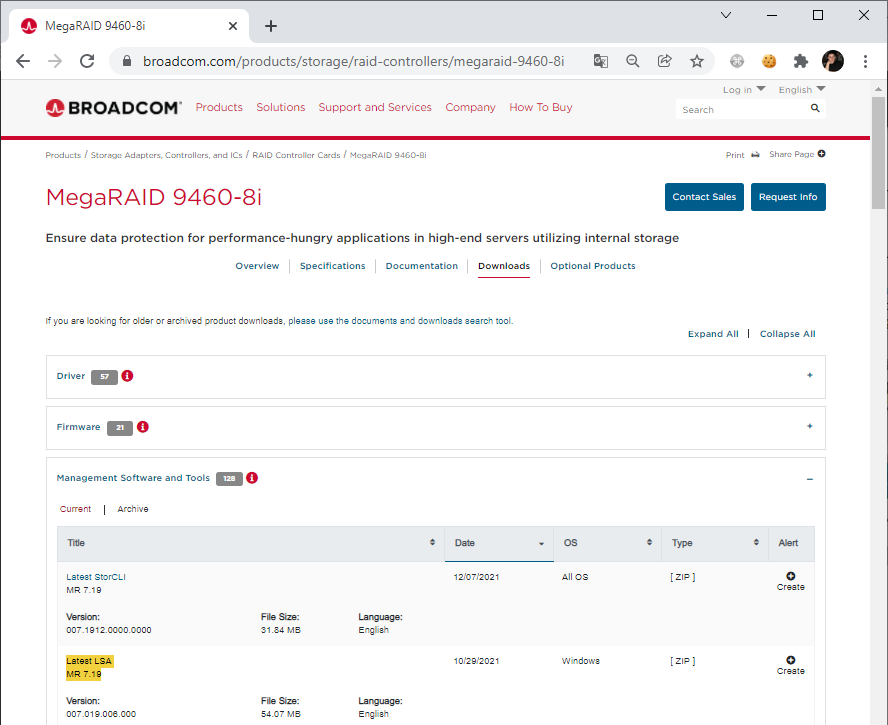Click the Share Page plus icon
This screenshot has height=725, width=888.
point(821,154)
